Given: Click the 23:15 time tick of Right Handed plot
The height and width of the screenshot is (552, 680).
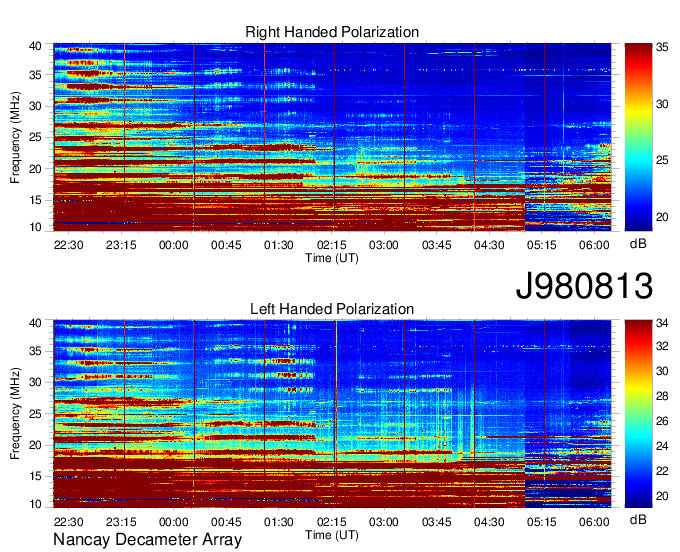Looking at the screenshot, I should (x=121, y=245).
